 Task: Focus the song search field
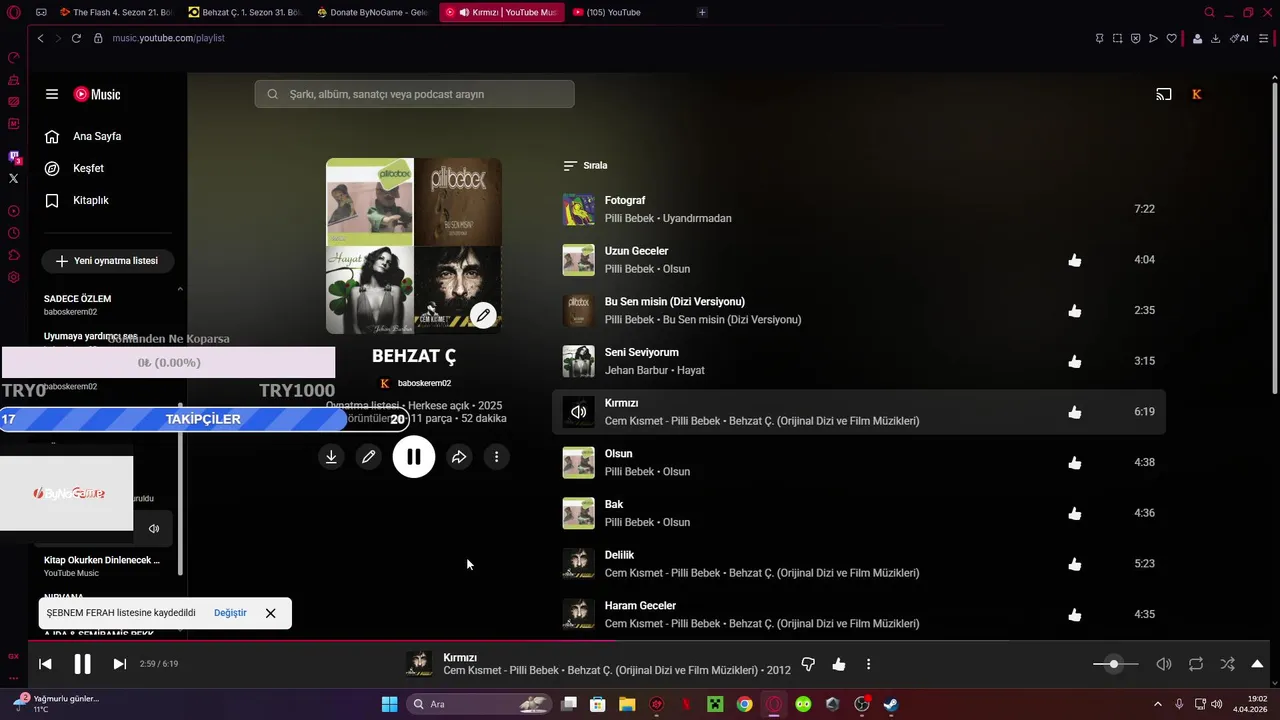pyautogui.click(x=415, y=94)
